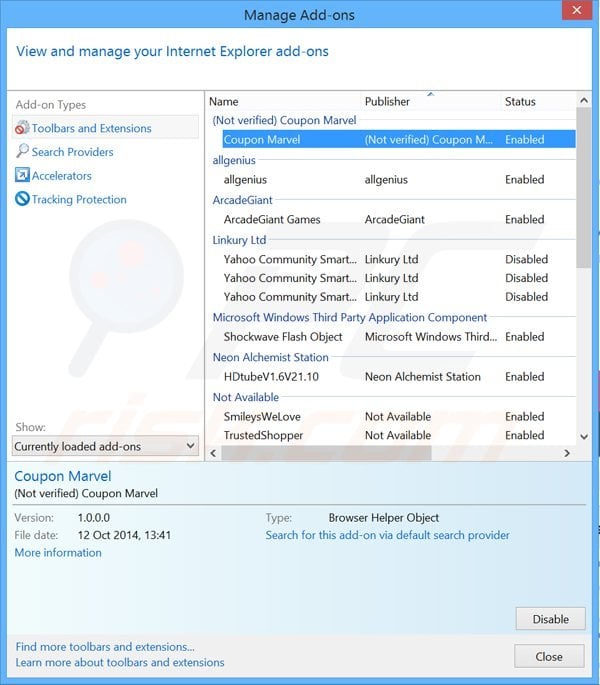Click the Close button
This screenshot has height=685, width=600.
pos(549,656)
